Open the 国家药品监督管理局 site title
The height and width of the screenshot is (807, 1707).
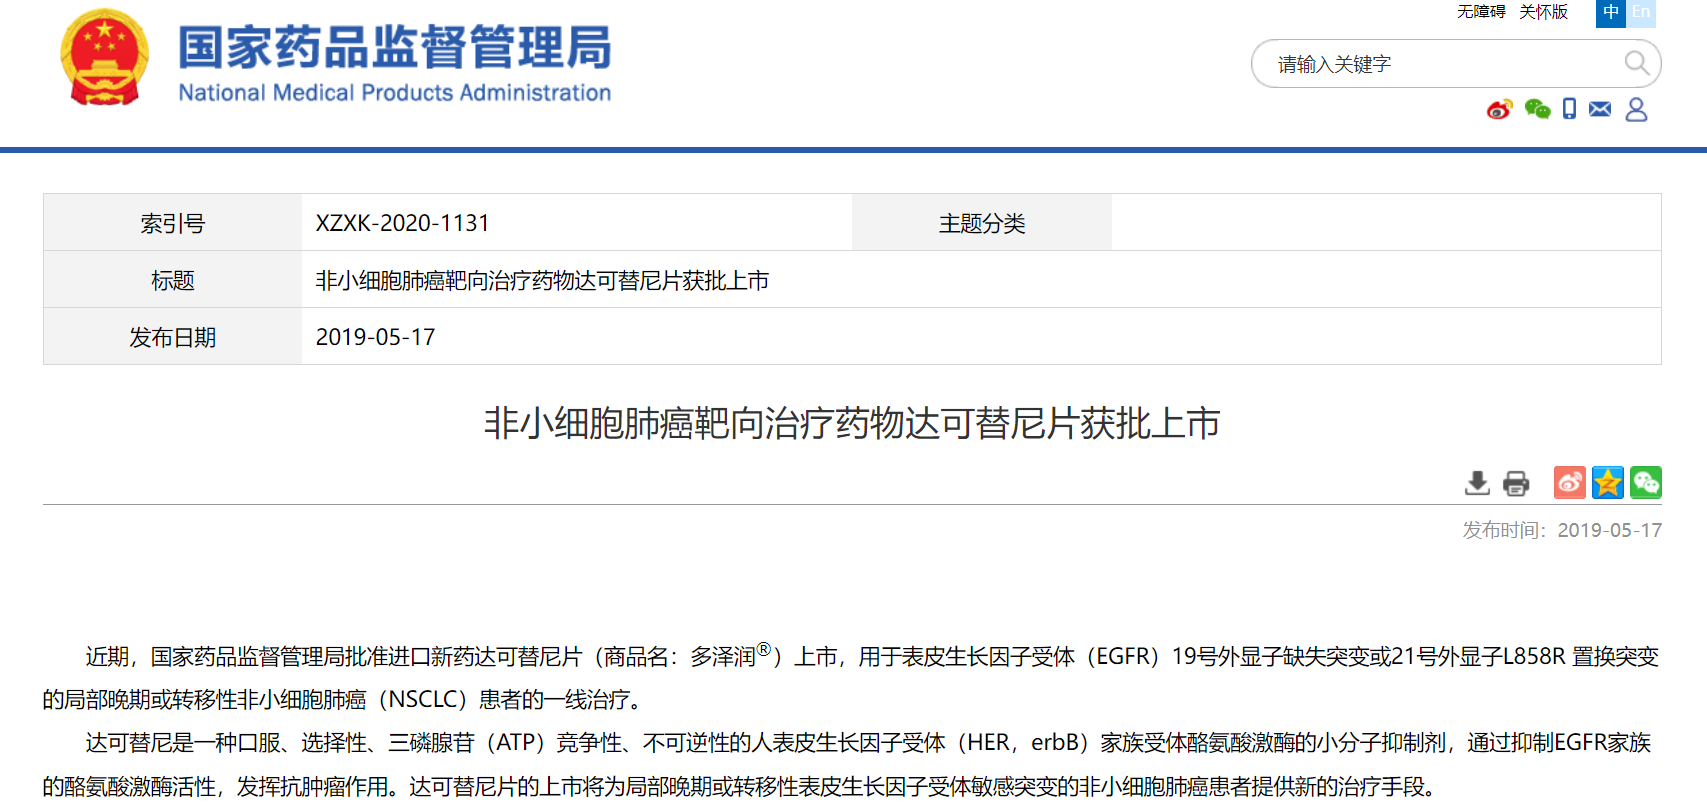click(x=395, y=47)
